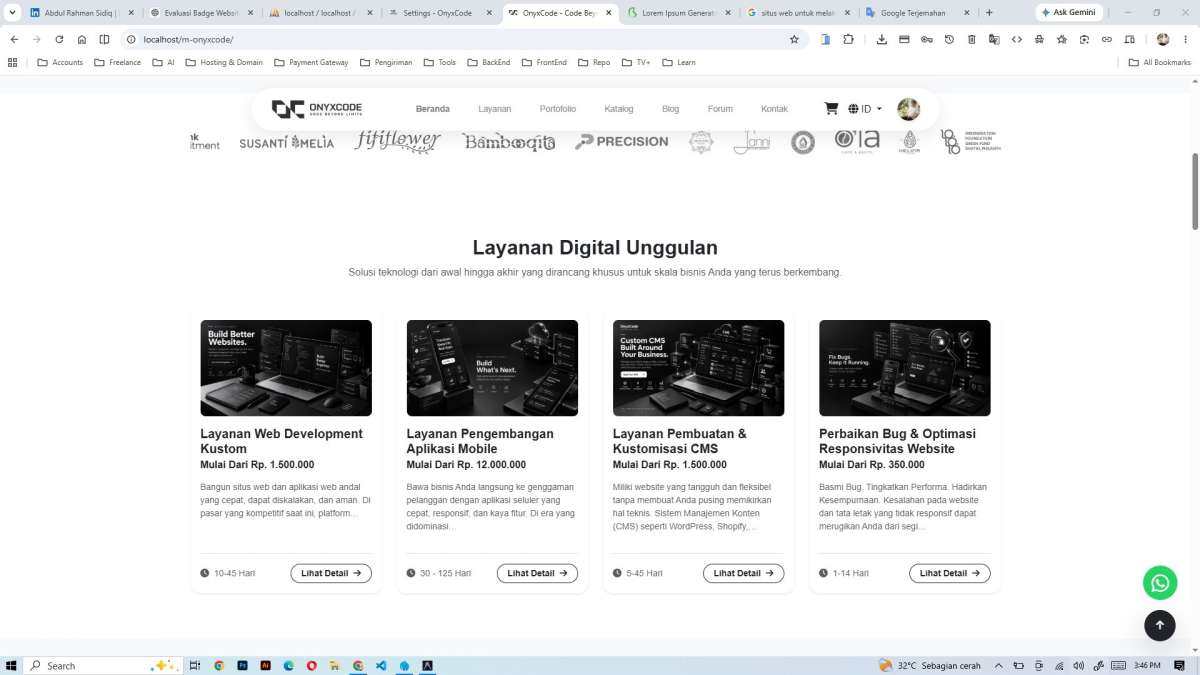Click the OnyxCode logo in navbar

click(x=317, y=109)
